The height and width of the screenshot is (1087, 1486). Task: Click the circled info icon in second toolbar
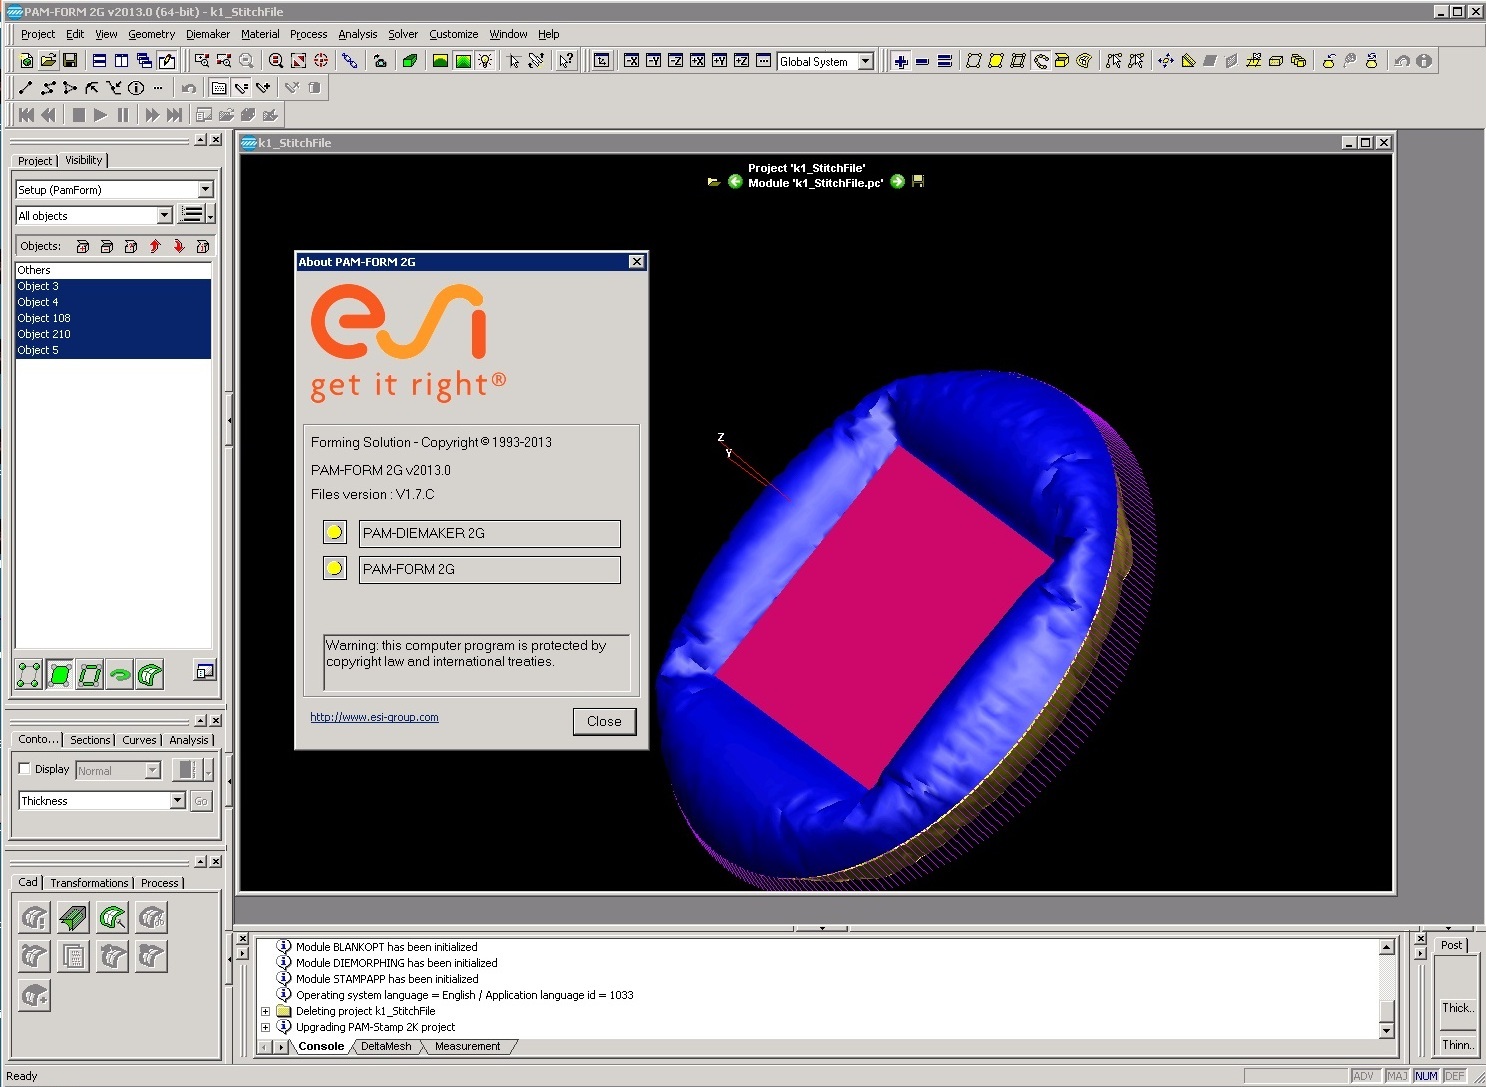click(x=136, y=88)
